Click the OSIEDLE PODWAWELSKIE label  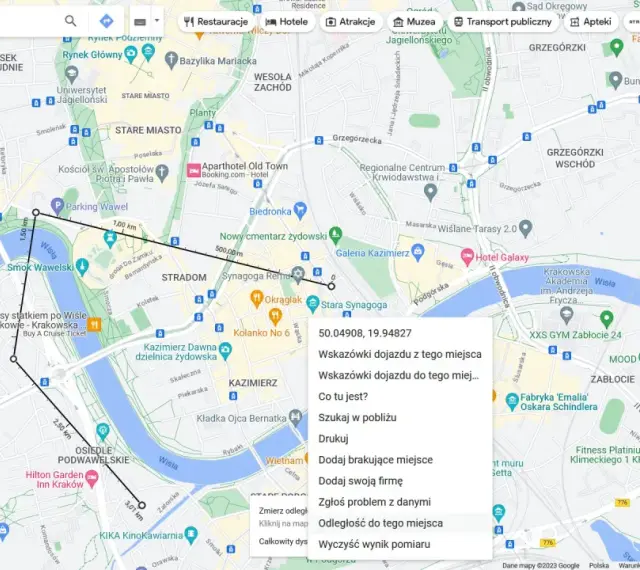click(93, 455)
